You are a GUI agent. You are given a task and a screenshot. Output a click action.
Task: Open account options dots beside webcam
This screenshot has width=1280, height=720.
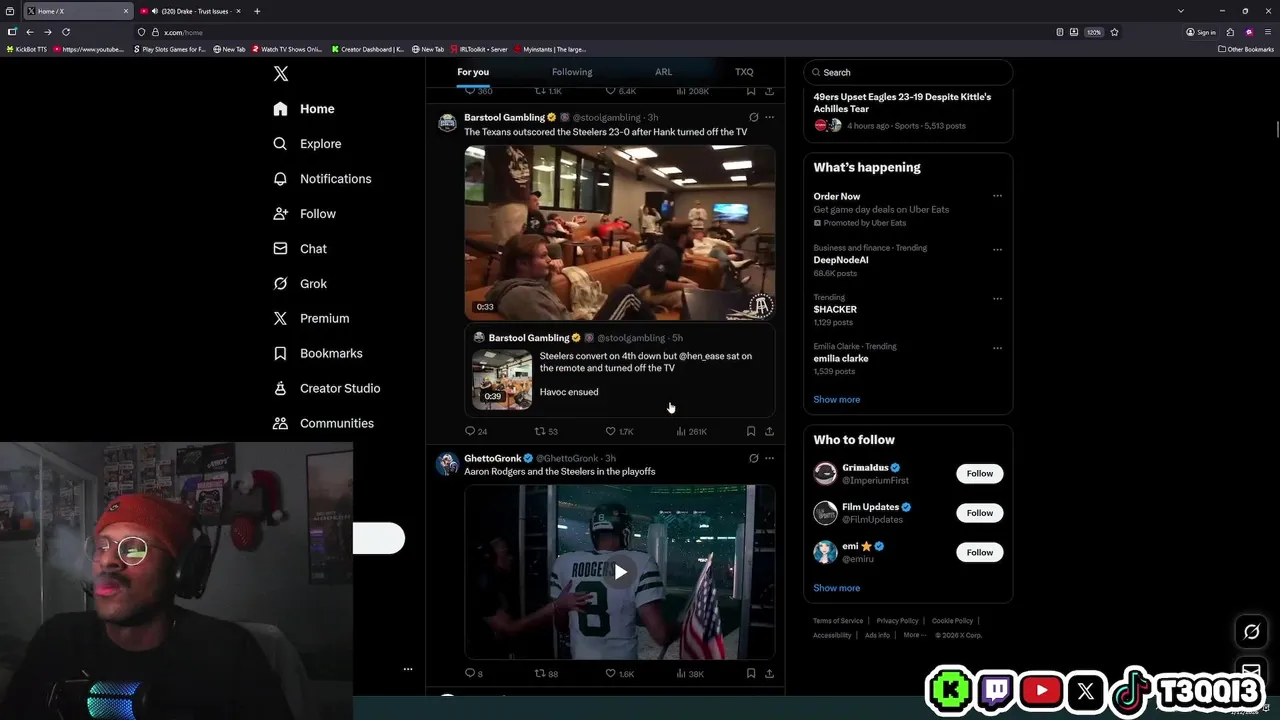point(408,669)
